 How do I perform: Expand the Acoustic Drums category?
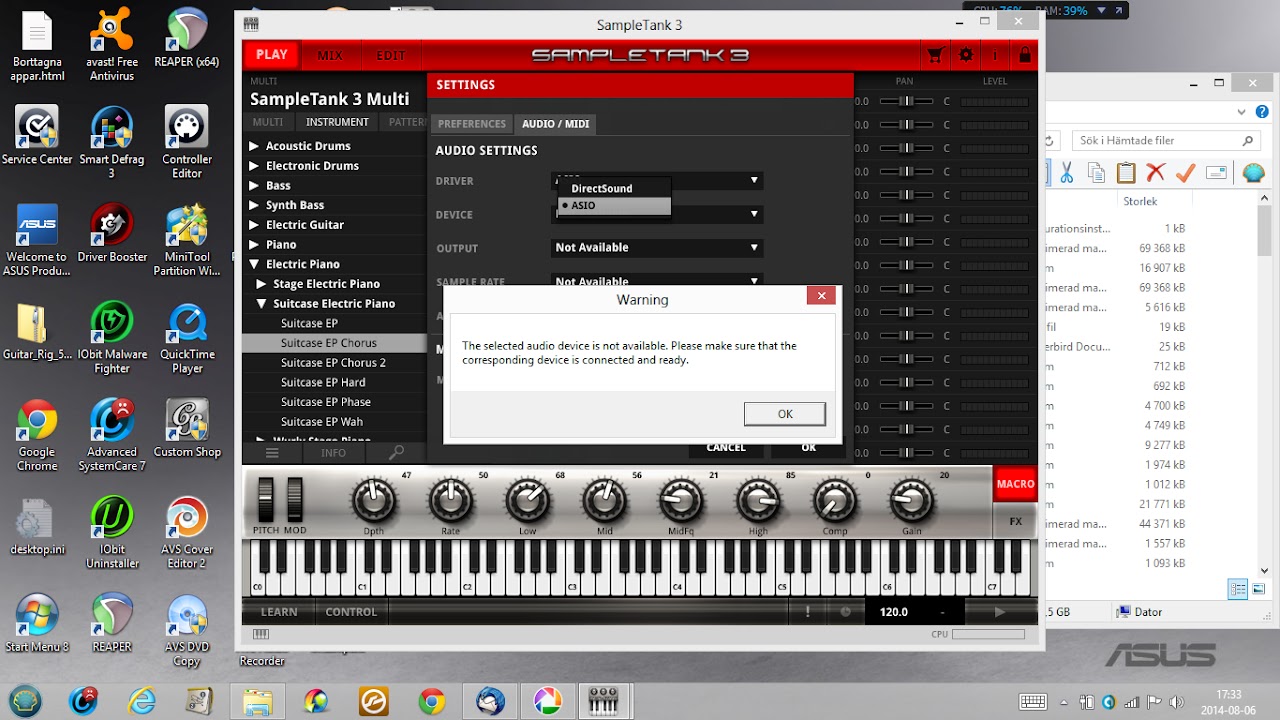click(x=254, y=146)
